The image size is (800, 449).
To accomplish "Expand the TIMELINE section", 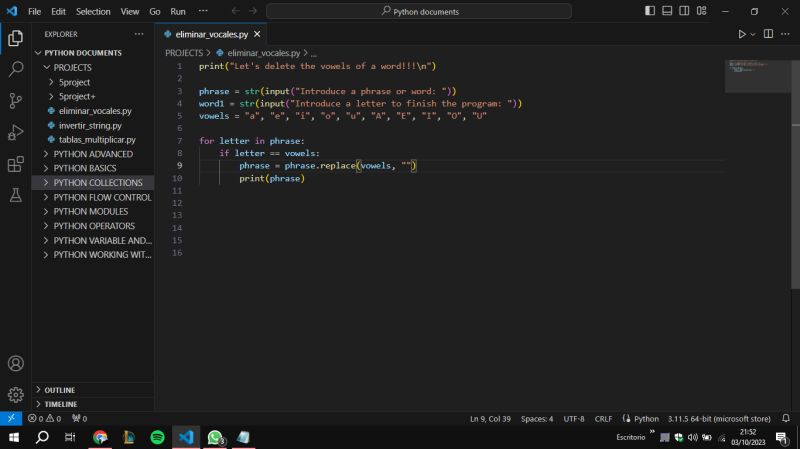I will click(x=60, y=404).
